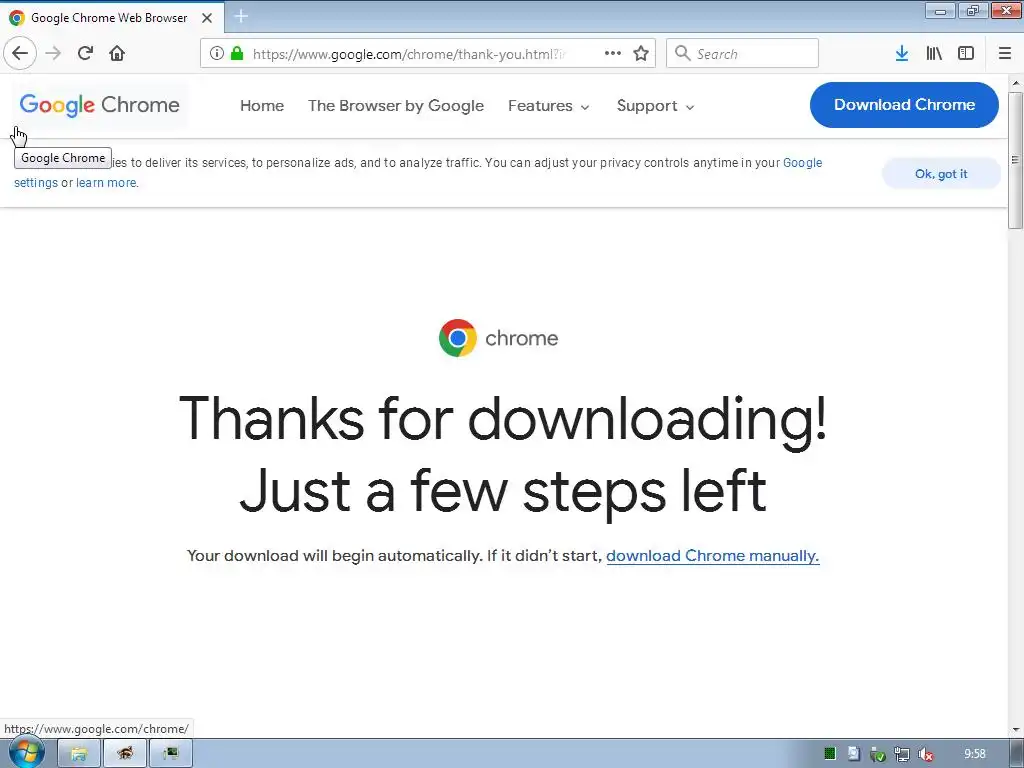Expand the Features dropdown menu
The height and width of the screenshot is (768, 1024).
coord(549,106)
